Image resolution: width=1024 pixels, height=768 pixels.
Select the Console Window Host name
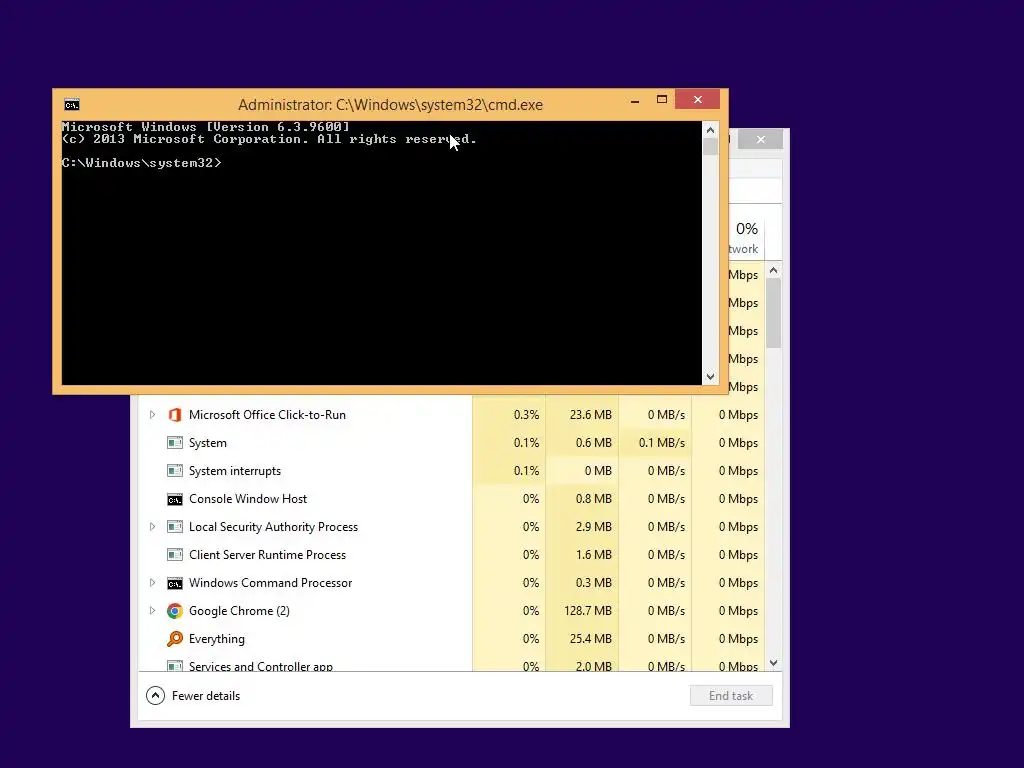[248, 499]
